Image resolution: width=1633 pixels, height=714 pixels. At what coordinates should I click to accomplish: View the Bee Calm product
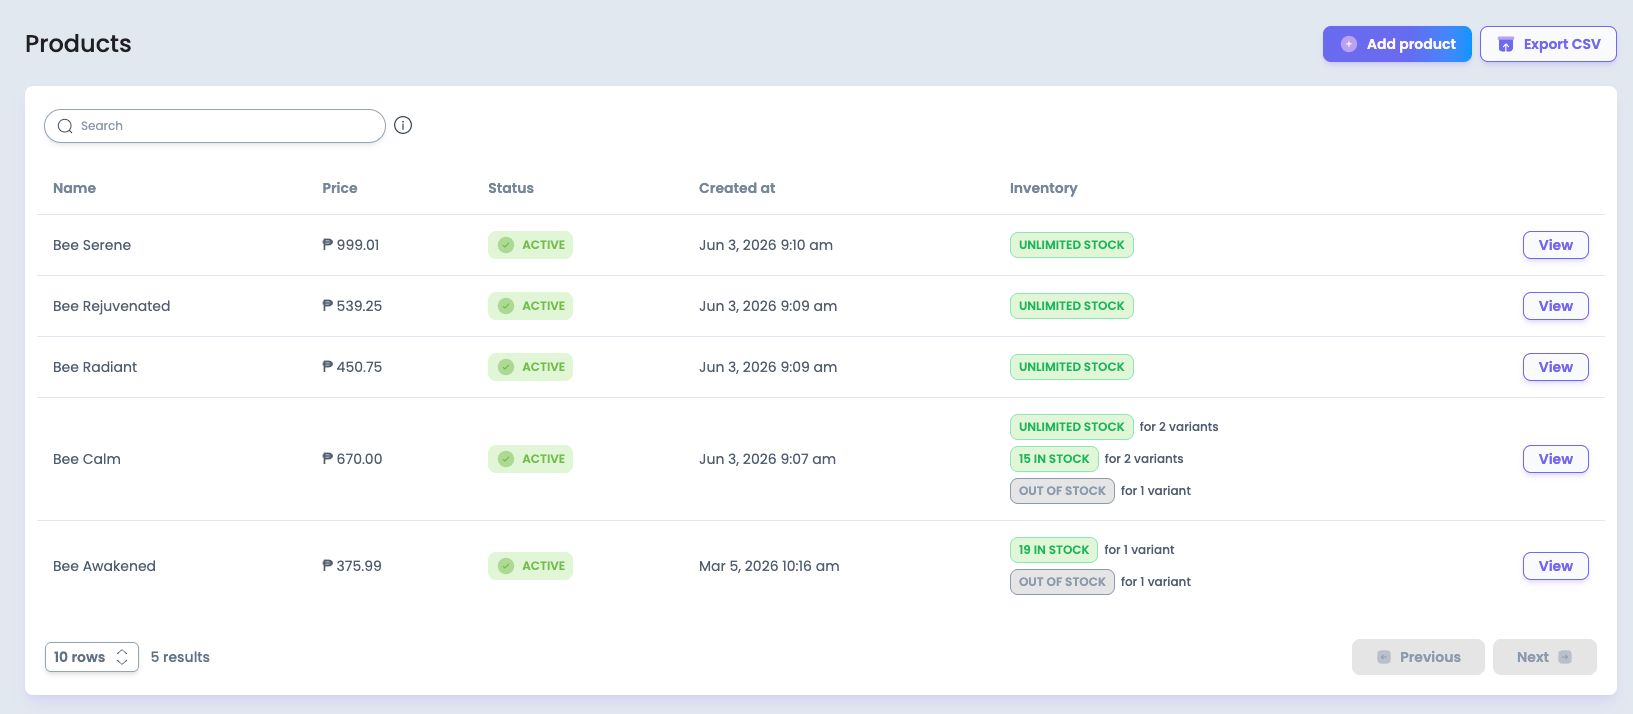tap(1555, 459)
